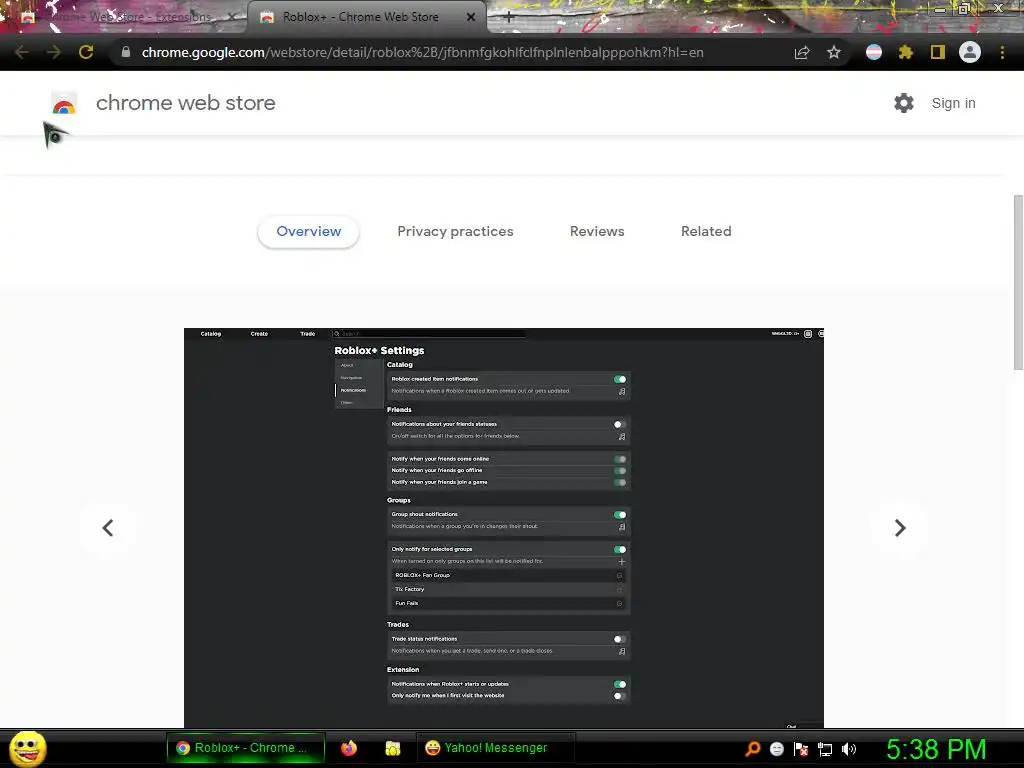Select the Roblox+ - Chrome Web Store tab
The width and height of the screenshot is (1024, 768).
pos(367,18)
